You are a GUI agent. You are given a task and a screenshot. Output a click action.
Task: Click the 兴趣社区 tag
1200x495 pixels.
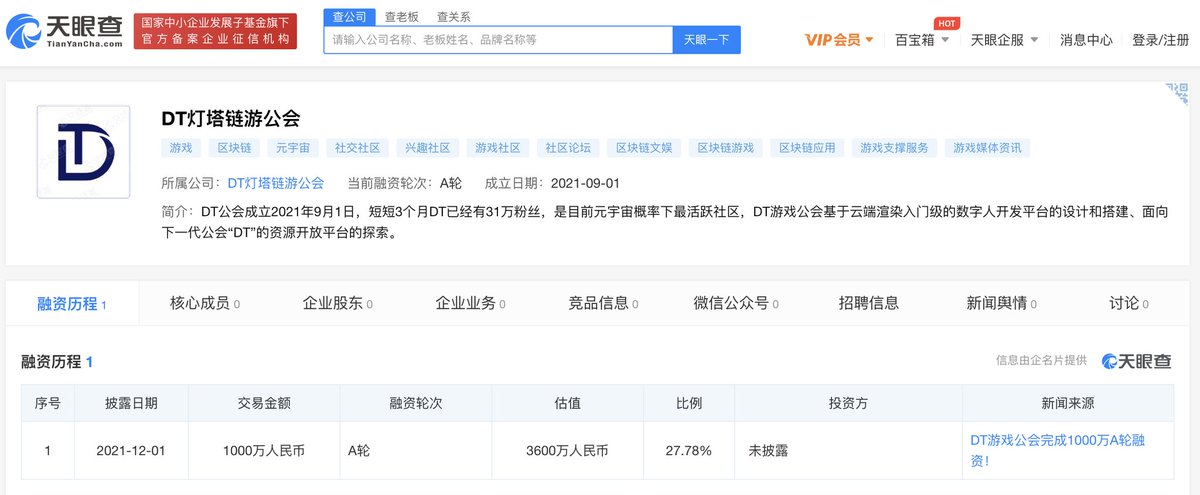tap(428, 148)
